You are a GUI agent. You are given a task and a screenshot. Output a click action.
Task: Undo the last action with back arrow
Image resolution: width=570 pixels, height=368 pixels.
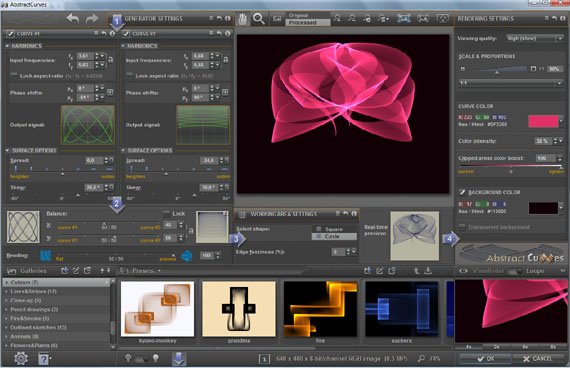[72, 18]
